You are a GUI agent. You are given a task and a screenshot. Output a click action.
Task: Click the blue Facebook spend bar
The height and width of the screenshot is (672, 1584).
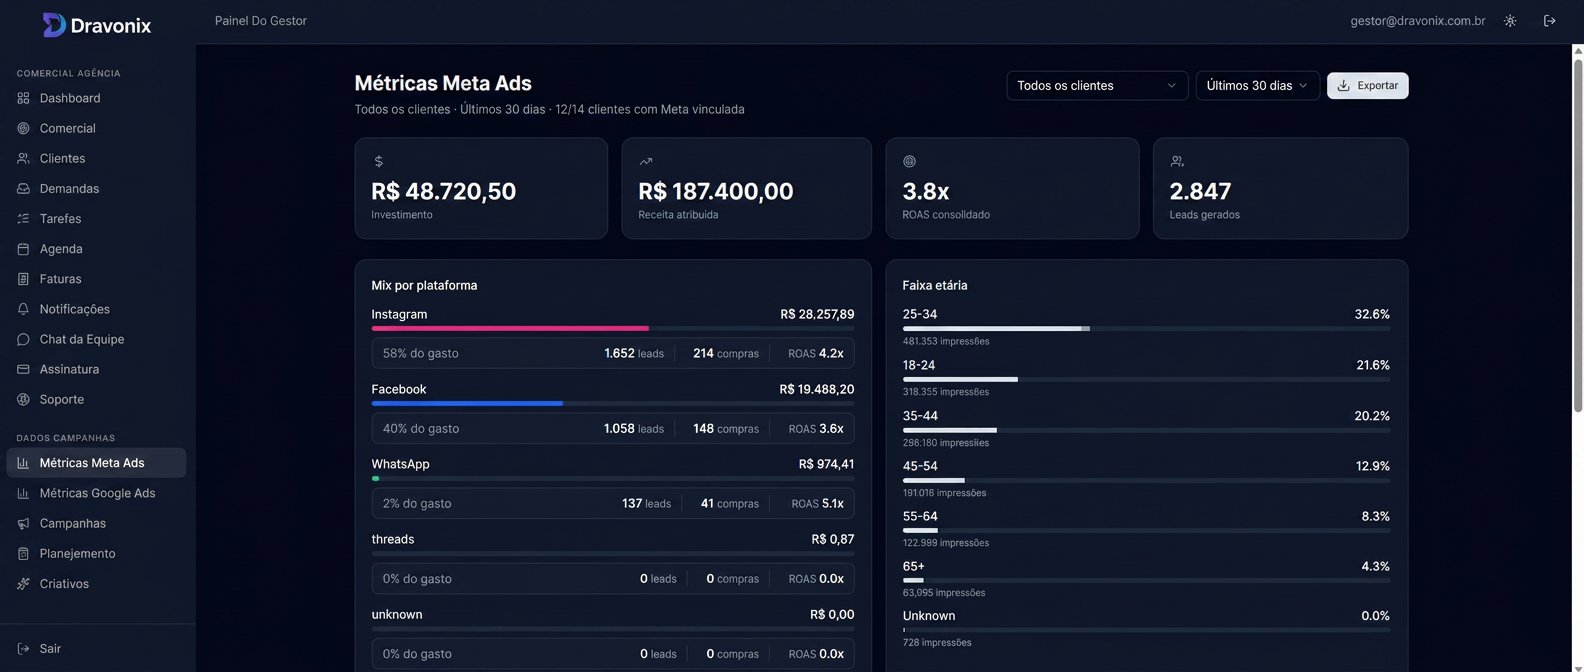[467, 403]
